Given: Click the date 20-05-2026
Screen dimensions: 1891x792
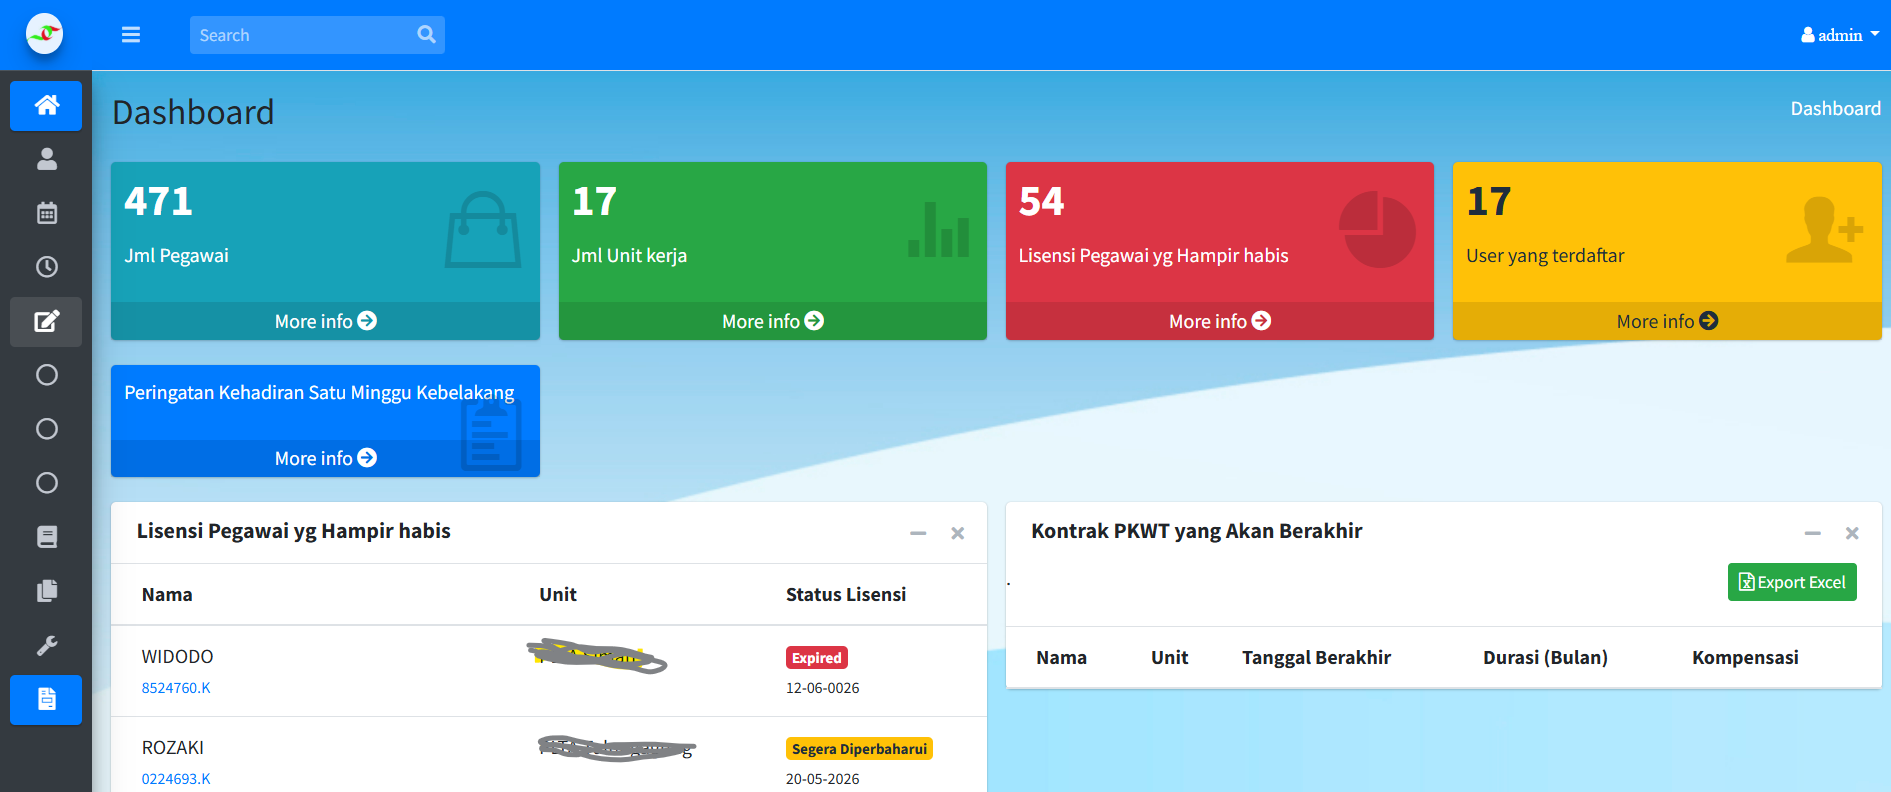Looking at the screenshot, I should click(x=822, y=779).
